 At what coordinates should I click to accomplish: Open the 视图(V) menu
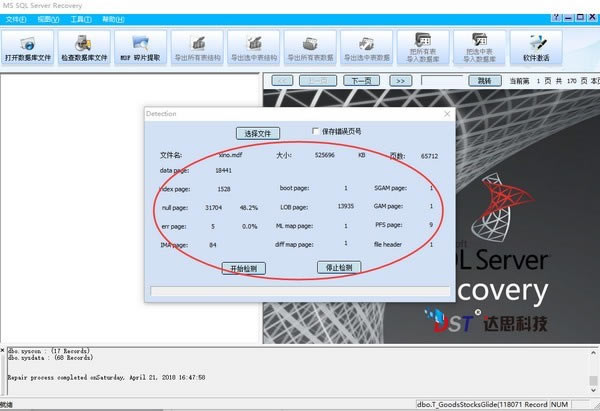click(48, 19)
